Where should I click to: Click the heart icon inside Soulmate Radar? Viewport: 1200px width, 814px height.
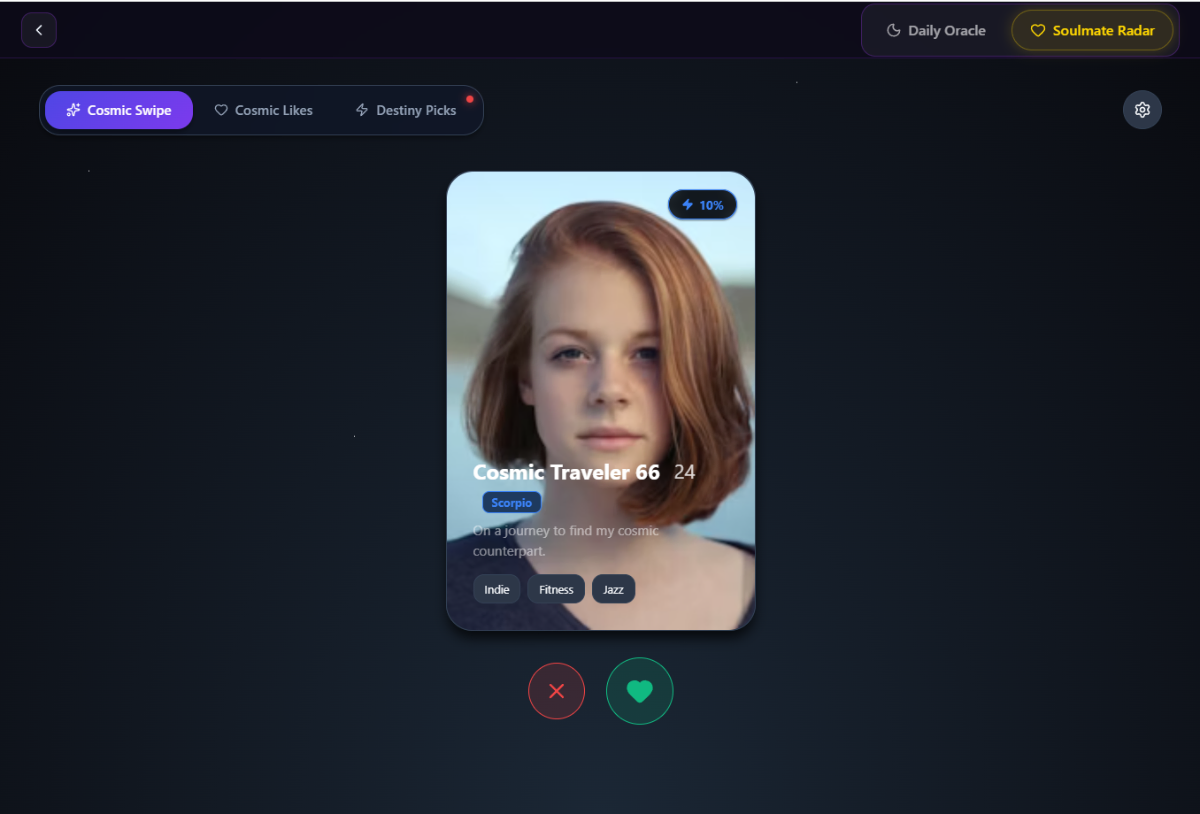(x=1039, y=30)
